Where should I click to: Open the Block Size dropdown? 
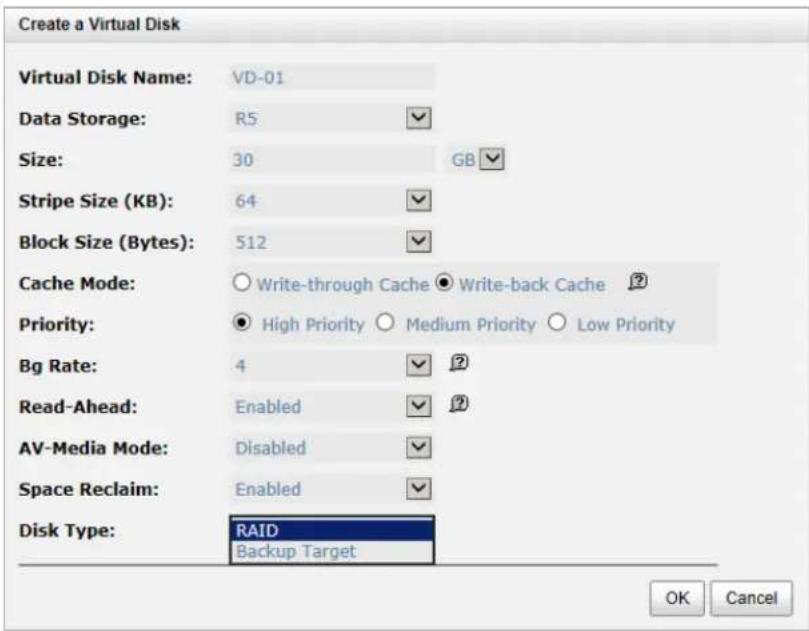pyautogui.click(x=418, y=242)
